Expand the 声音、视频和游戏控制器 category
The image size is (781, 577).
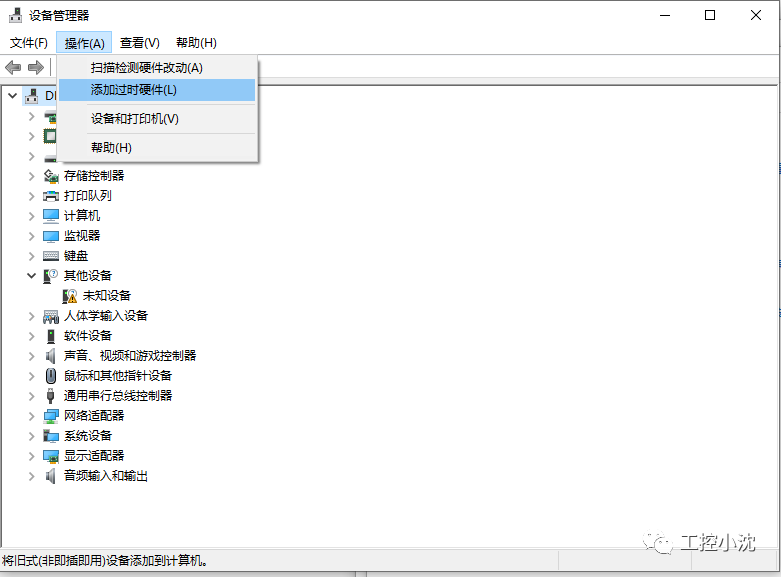[x=31, y=356]
